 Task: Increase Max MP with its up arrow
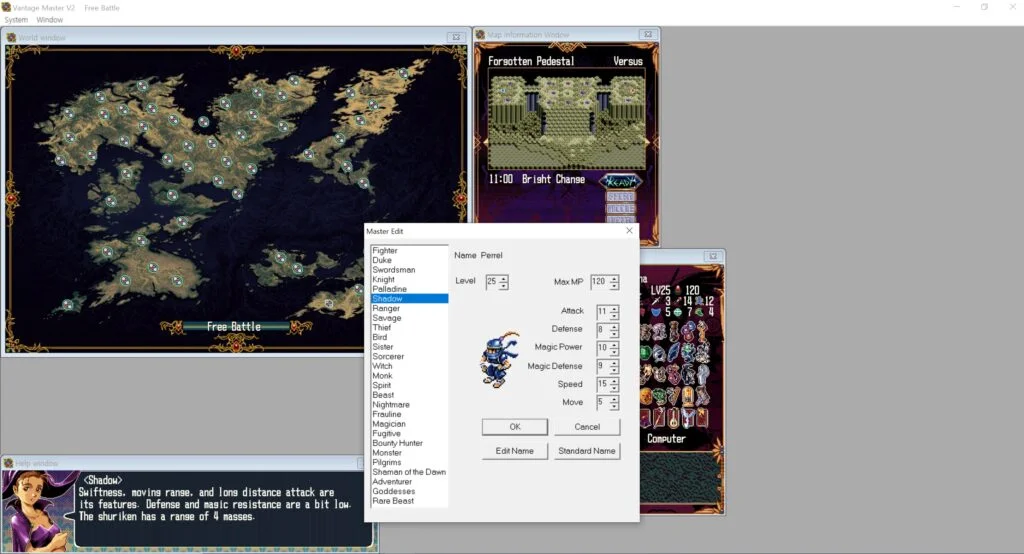coord(614,279)
